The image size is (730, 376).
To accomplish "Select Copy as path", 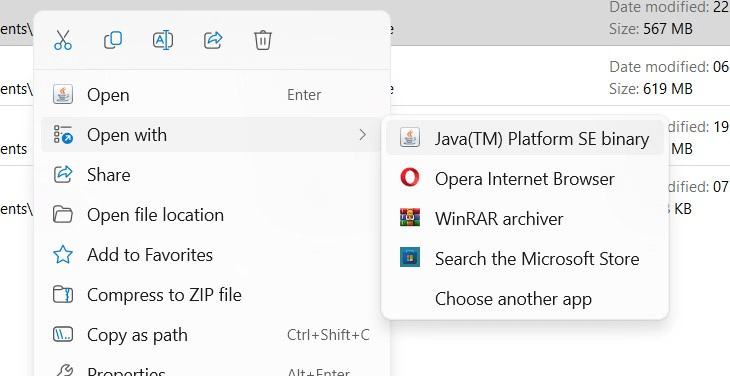I will [212, 335].
